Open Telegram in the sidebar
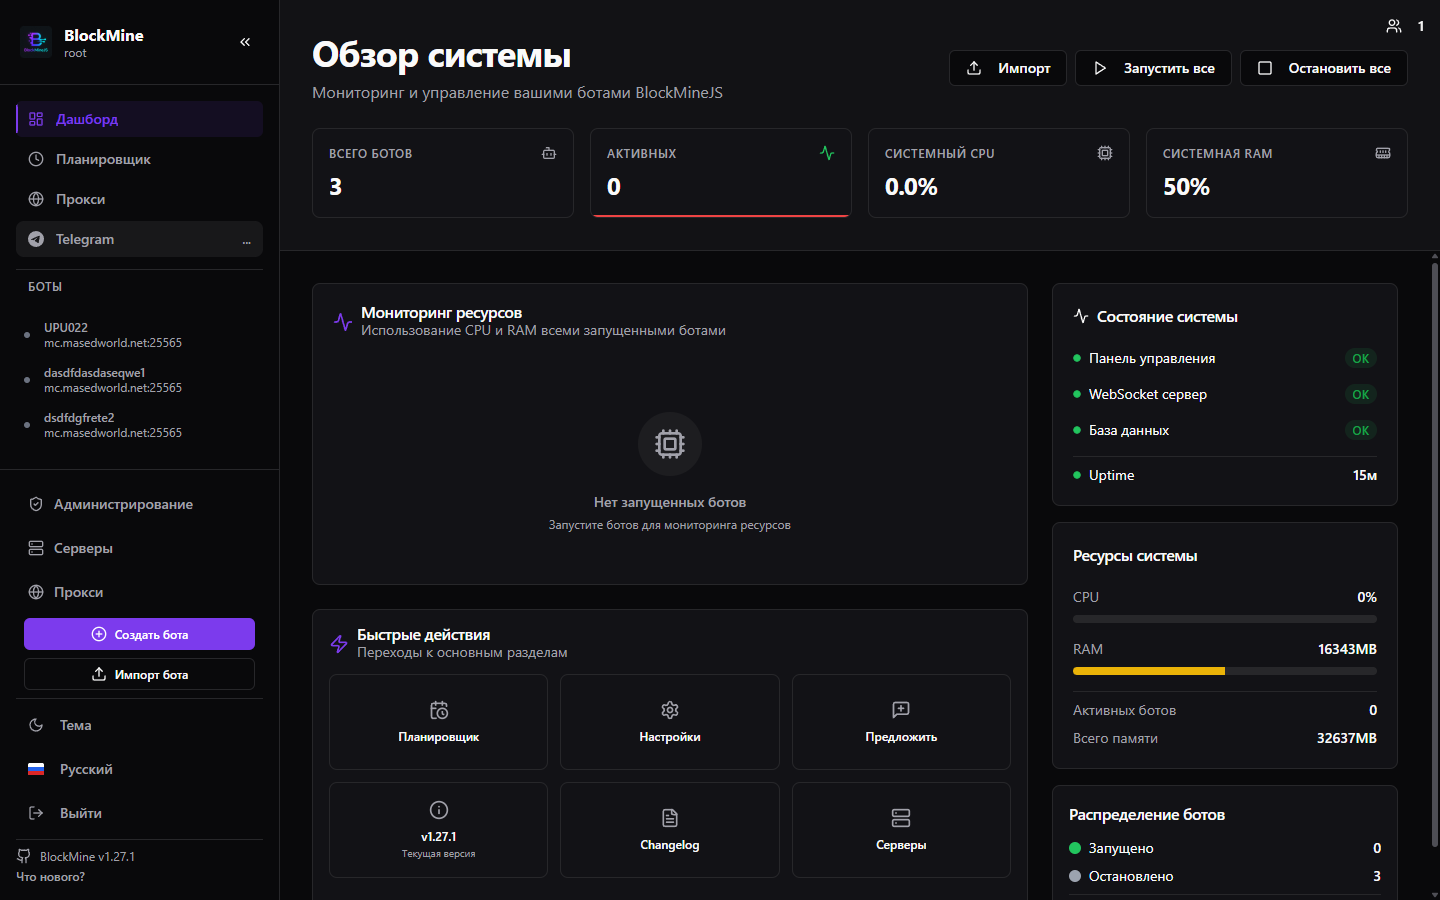Viewport: 1440px width, 900px height. pos(139,239)
